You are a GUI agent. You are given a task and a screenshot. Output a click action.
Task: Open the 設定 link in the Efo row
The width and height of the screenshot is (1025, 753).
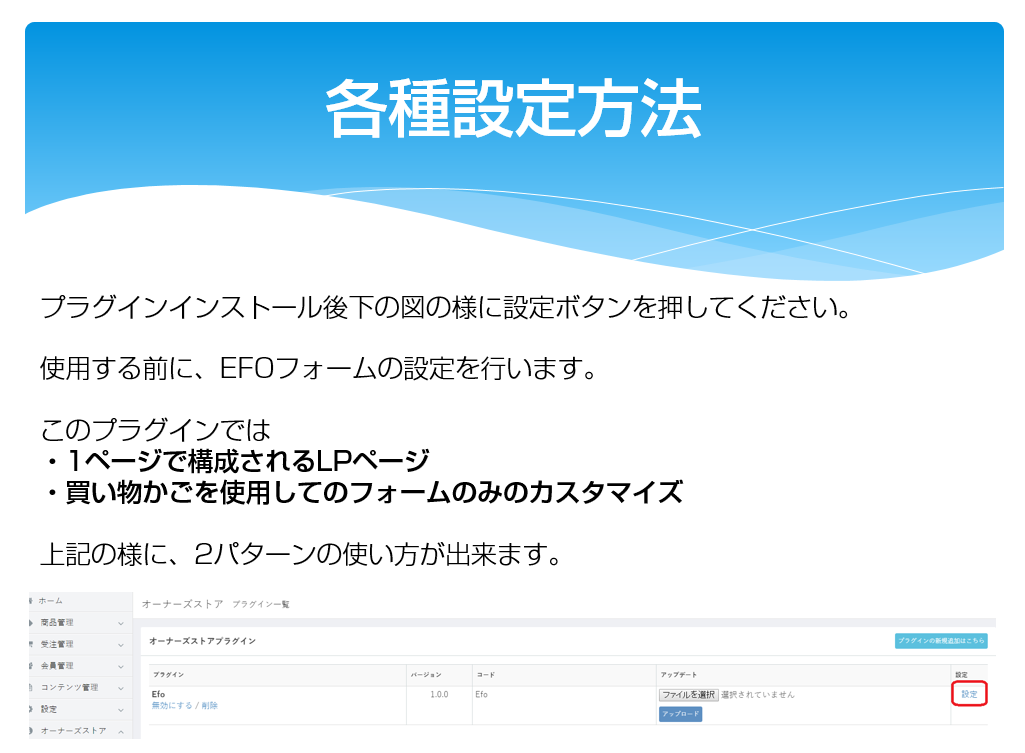pyautogui.click(x=969, y=694)
